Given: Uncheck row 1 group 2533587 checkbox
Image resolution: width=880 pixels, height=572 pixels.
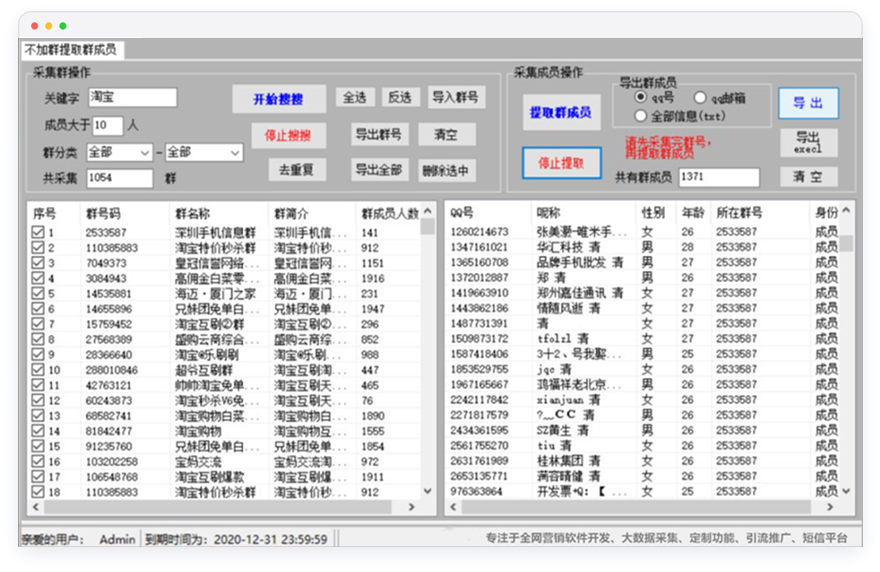Looking at the screenshot, I should tap(38, 233).
